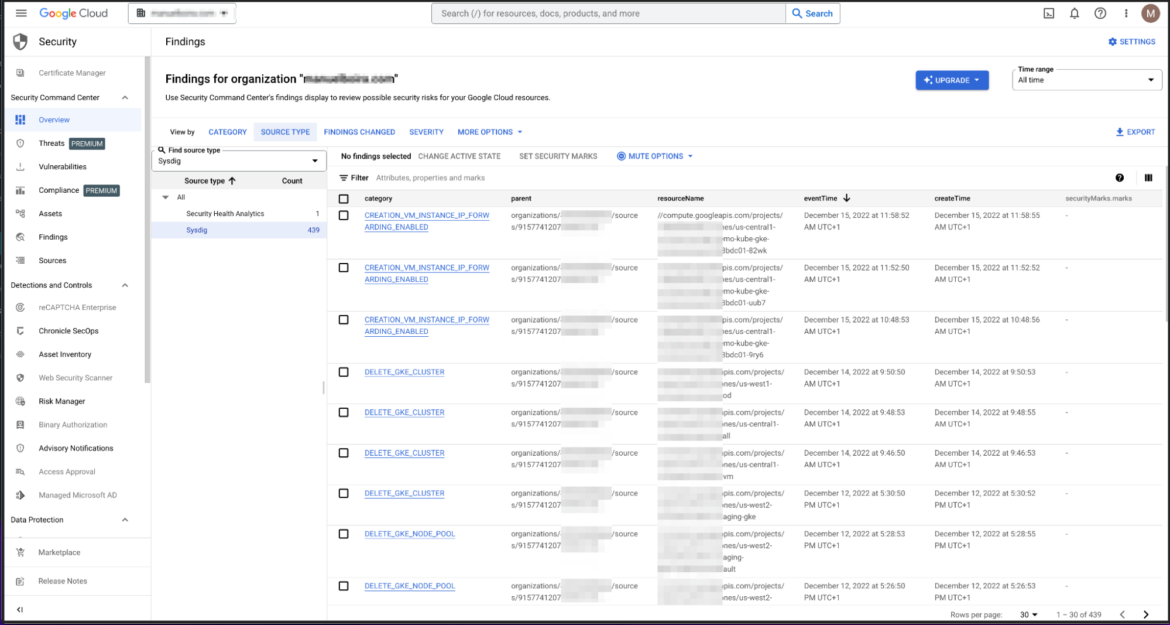The image size is (1170, 625).
Task: Go to the next page of findings
Action: (1146, 615)
